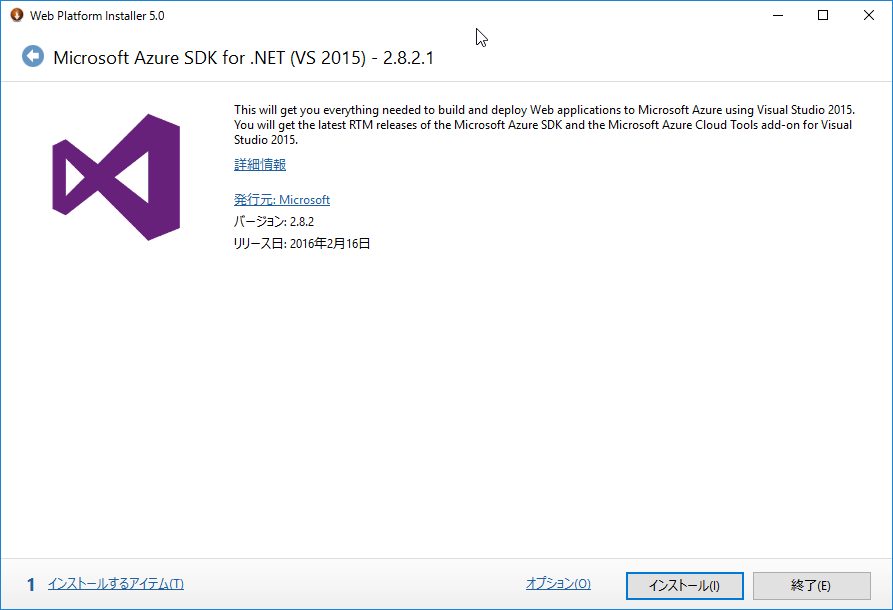This screenshot has height=610, width=893.
Task: Minimize the Web Platform Installer window
Action: tap(778, 15)
